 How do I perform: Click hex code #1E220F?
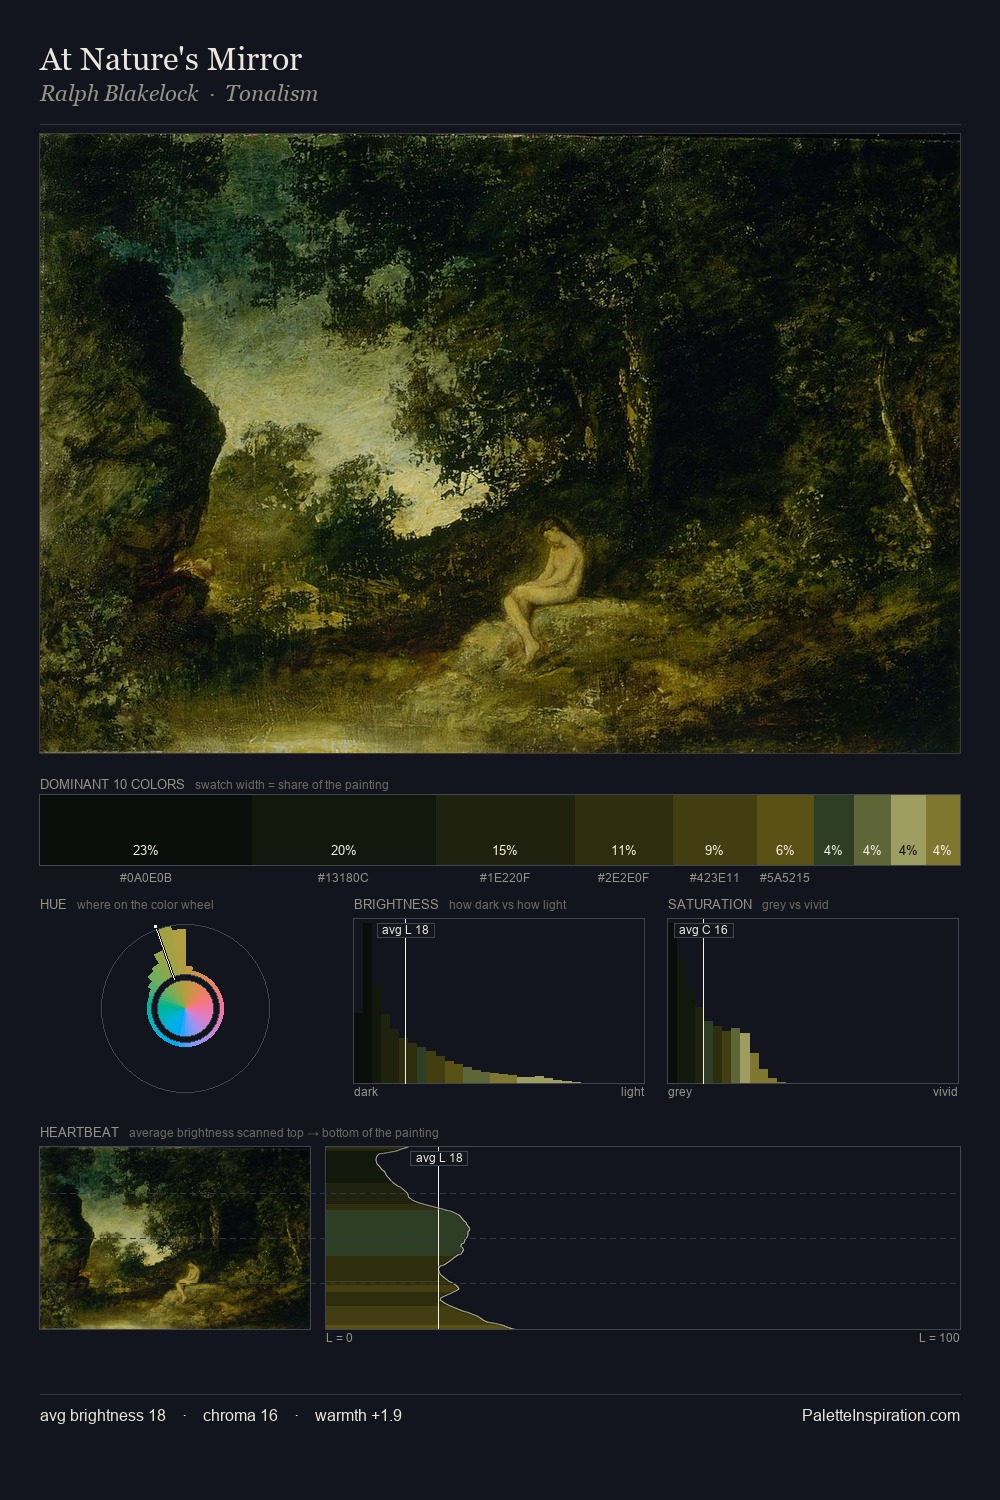(x=505, y=878)
